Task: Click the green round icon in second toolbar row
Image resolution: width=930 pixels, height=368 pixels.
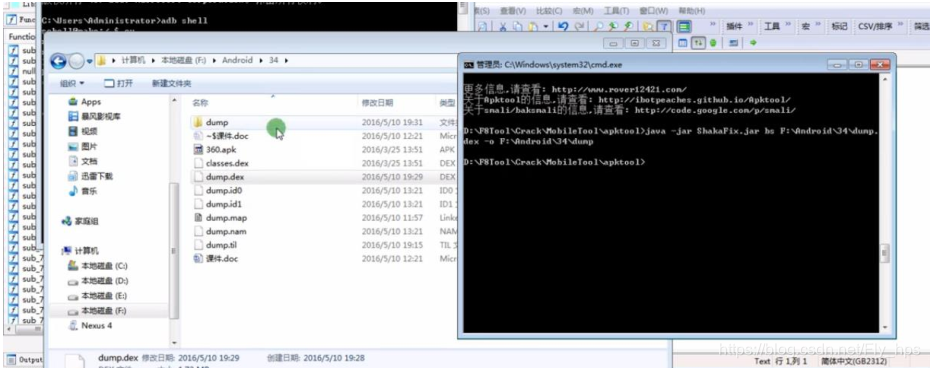Action: (713, 43)
